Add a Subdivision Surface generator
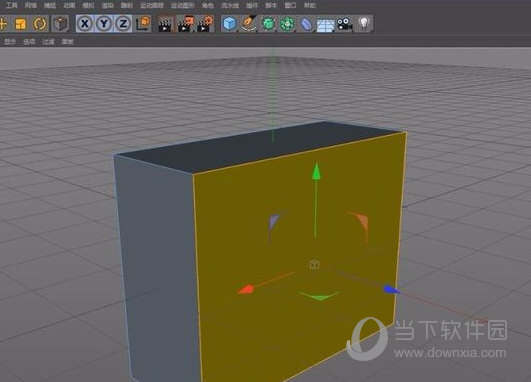The height and width of the screenshot is (382, 531). pos(268,24)
